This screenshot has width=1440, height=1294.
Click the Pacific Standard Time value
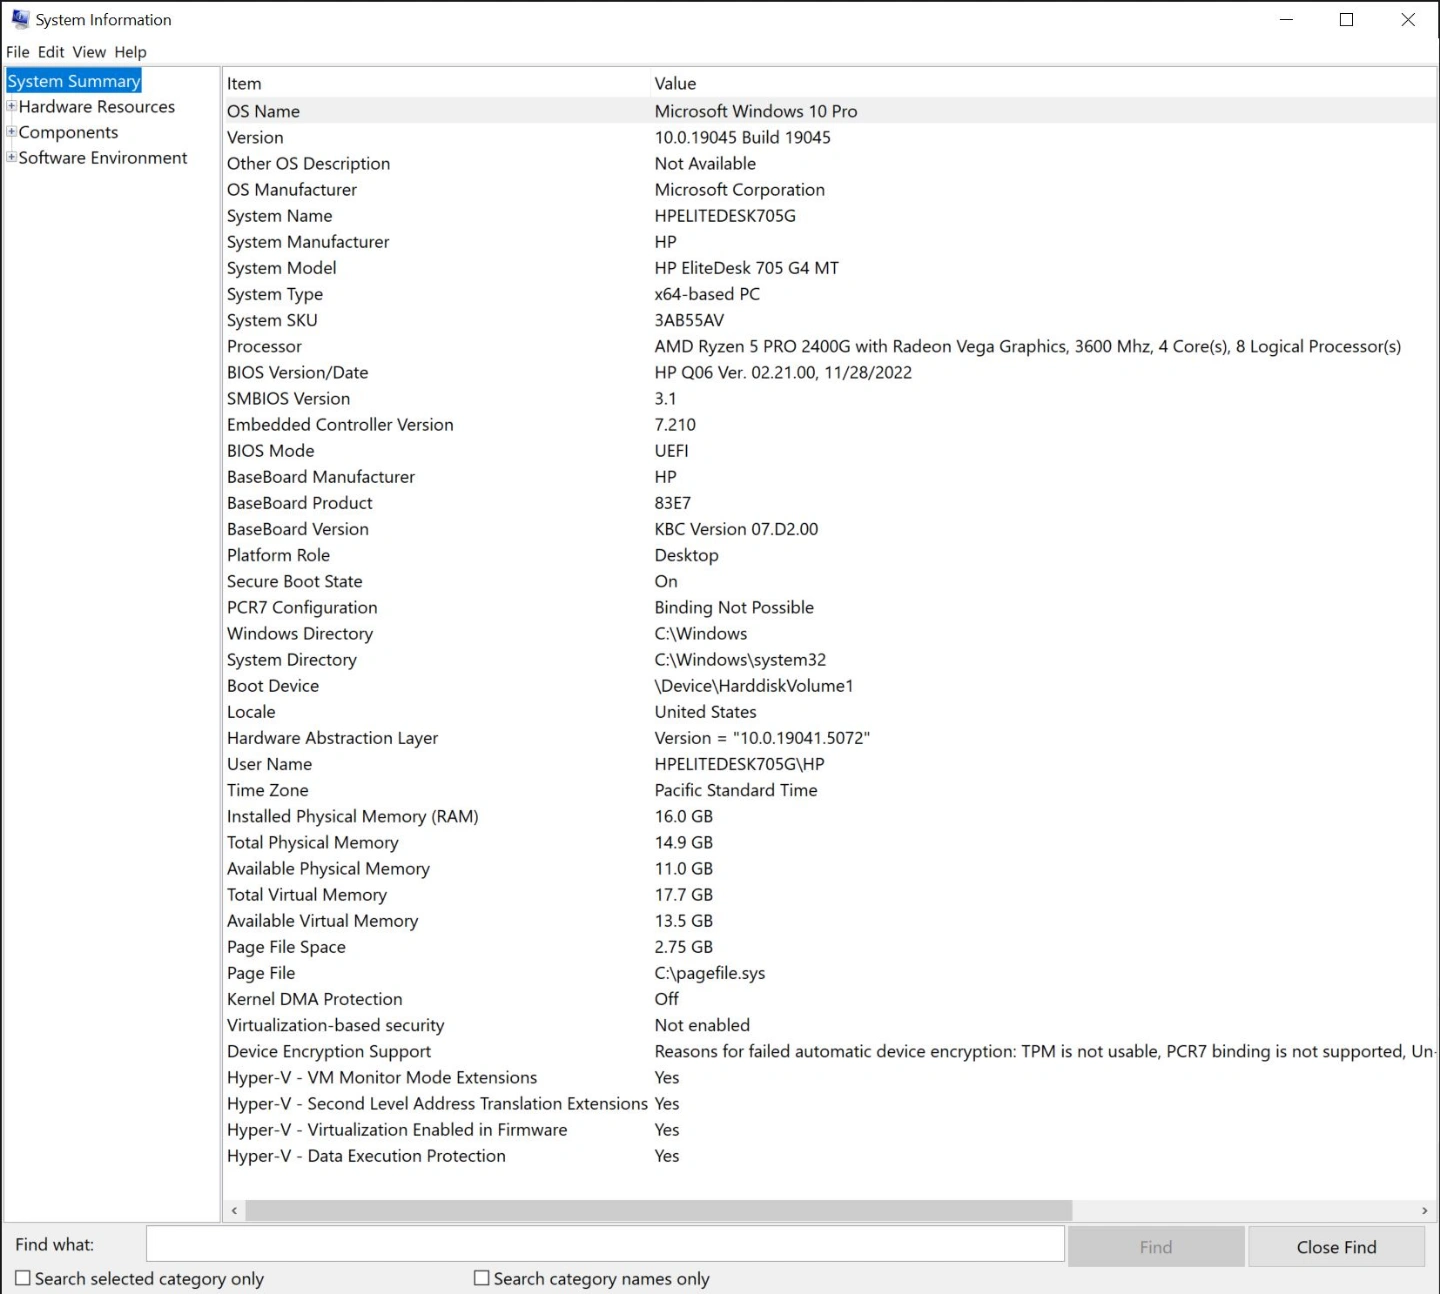pyautogui.click(x=736, y=790)
